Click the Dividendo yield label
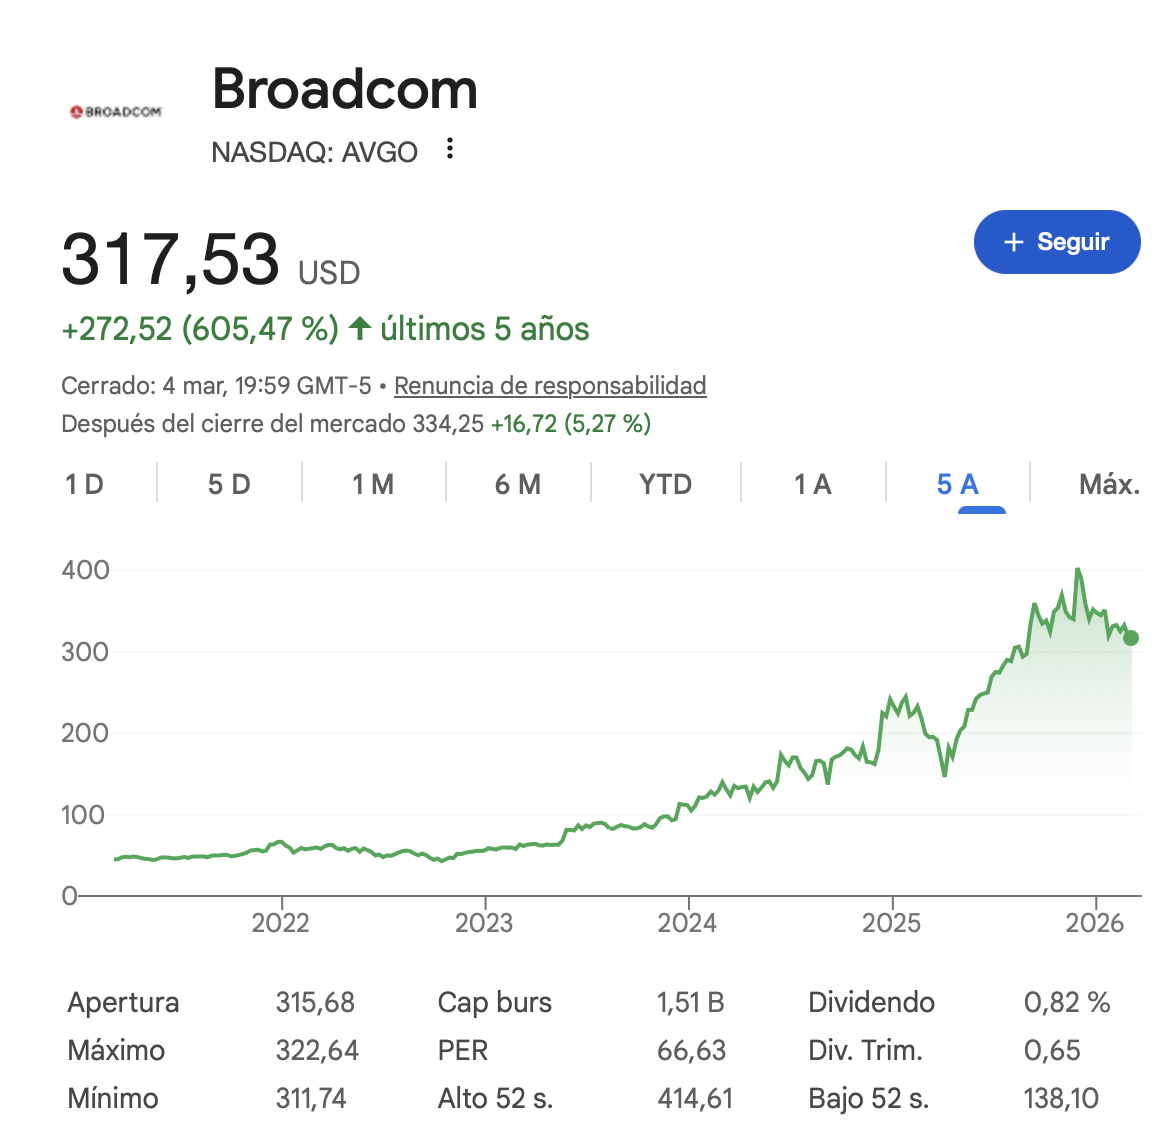This screenshot has height=1130, width=1170. point(871,1003)
